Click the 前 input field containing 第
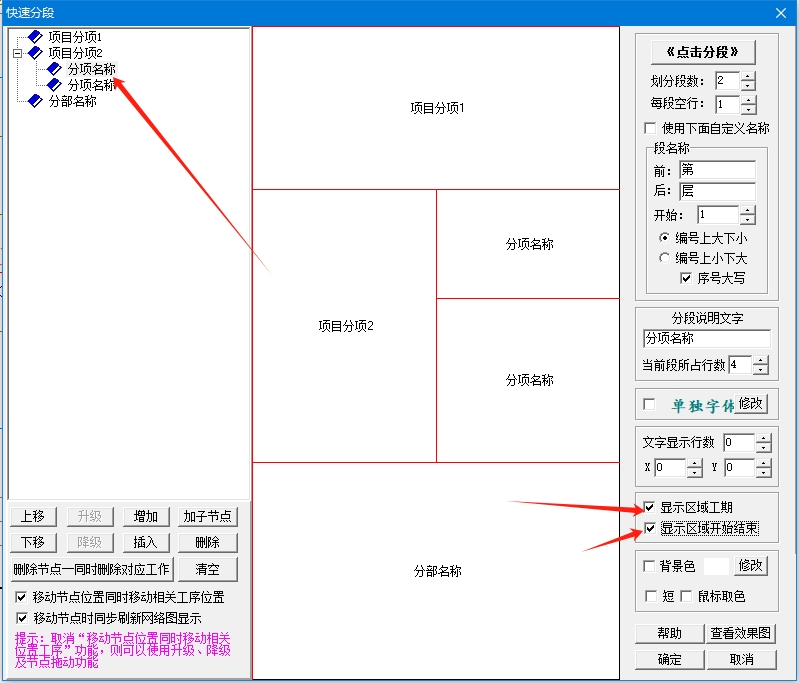Screen dimensions: 799x683 coord(717,170)
